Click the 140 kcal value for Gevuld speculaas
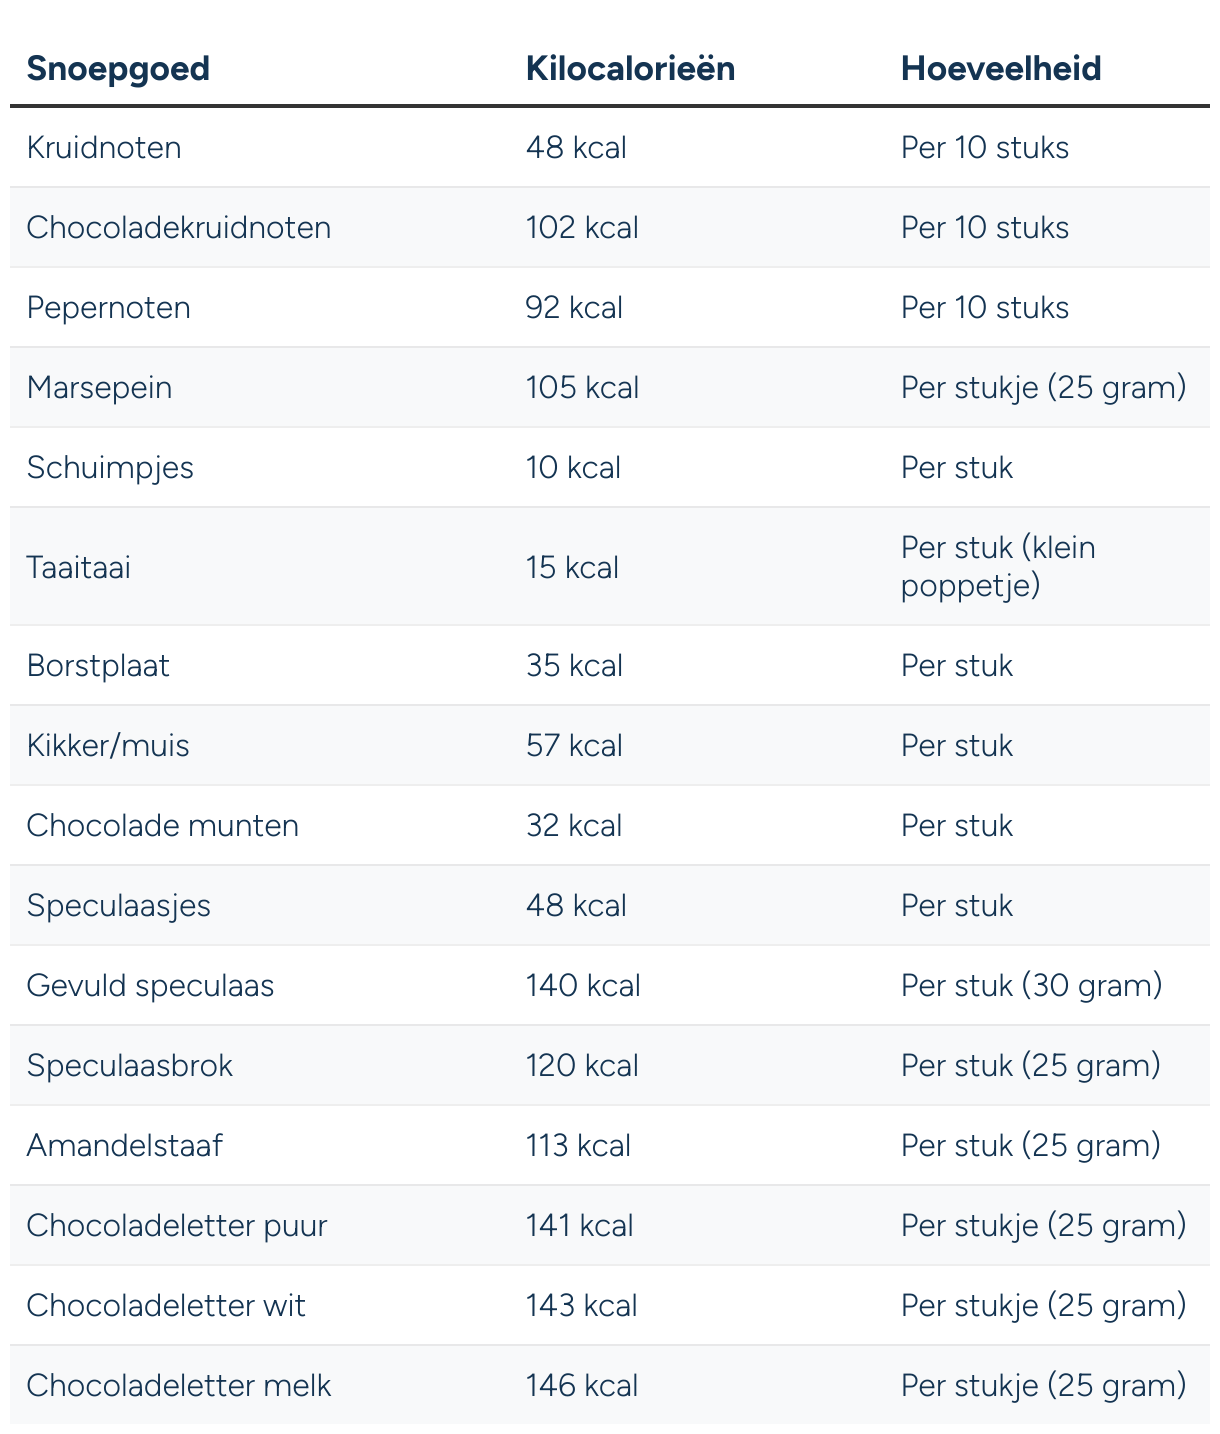This screenshot has width=1220, height=1434. point(583,986)
